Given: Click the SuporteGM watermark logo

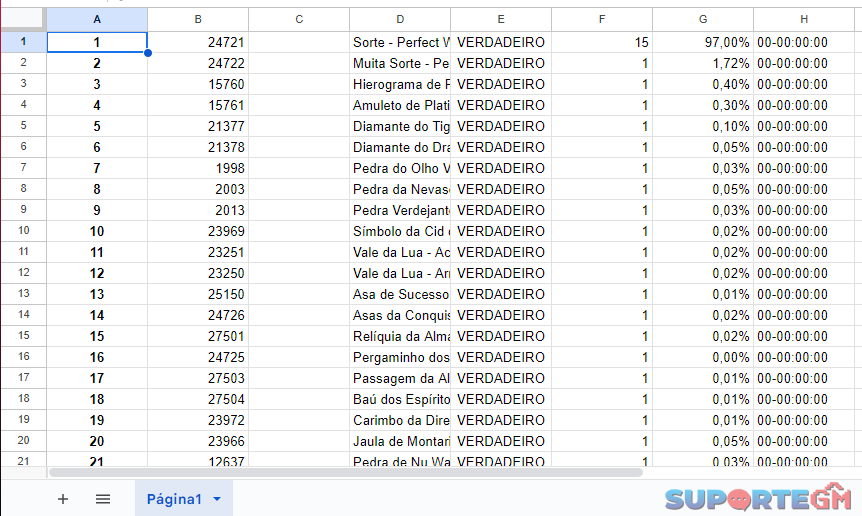Looking at the screenshot, I should (758, 498).
